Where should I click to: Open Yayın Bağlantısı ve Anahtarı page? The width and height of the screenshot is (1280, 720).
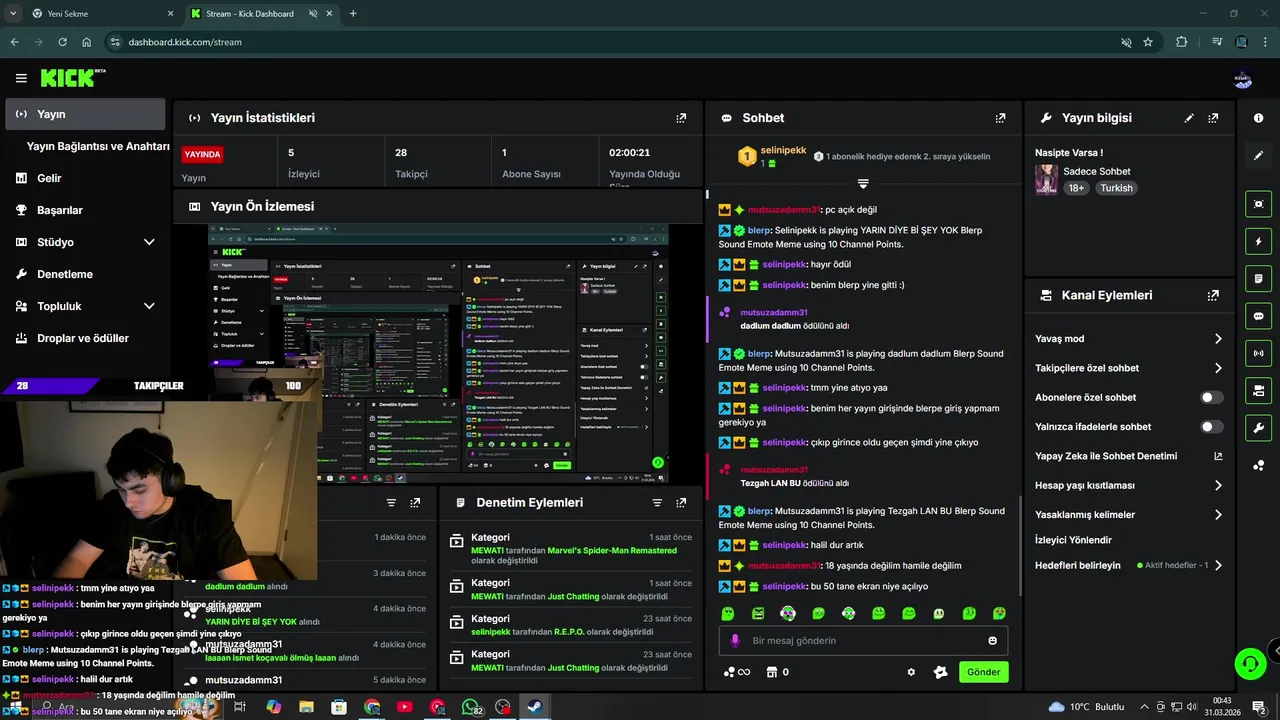pyautogui.click(x=98, y=146)
